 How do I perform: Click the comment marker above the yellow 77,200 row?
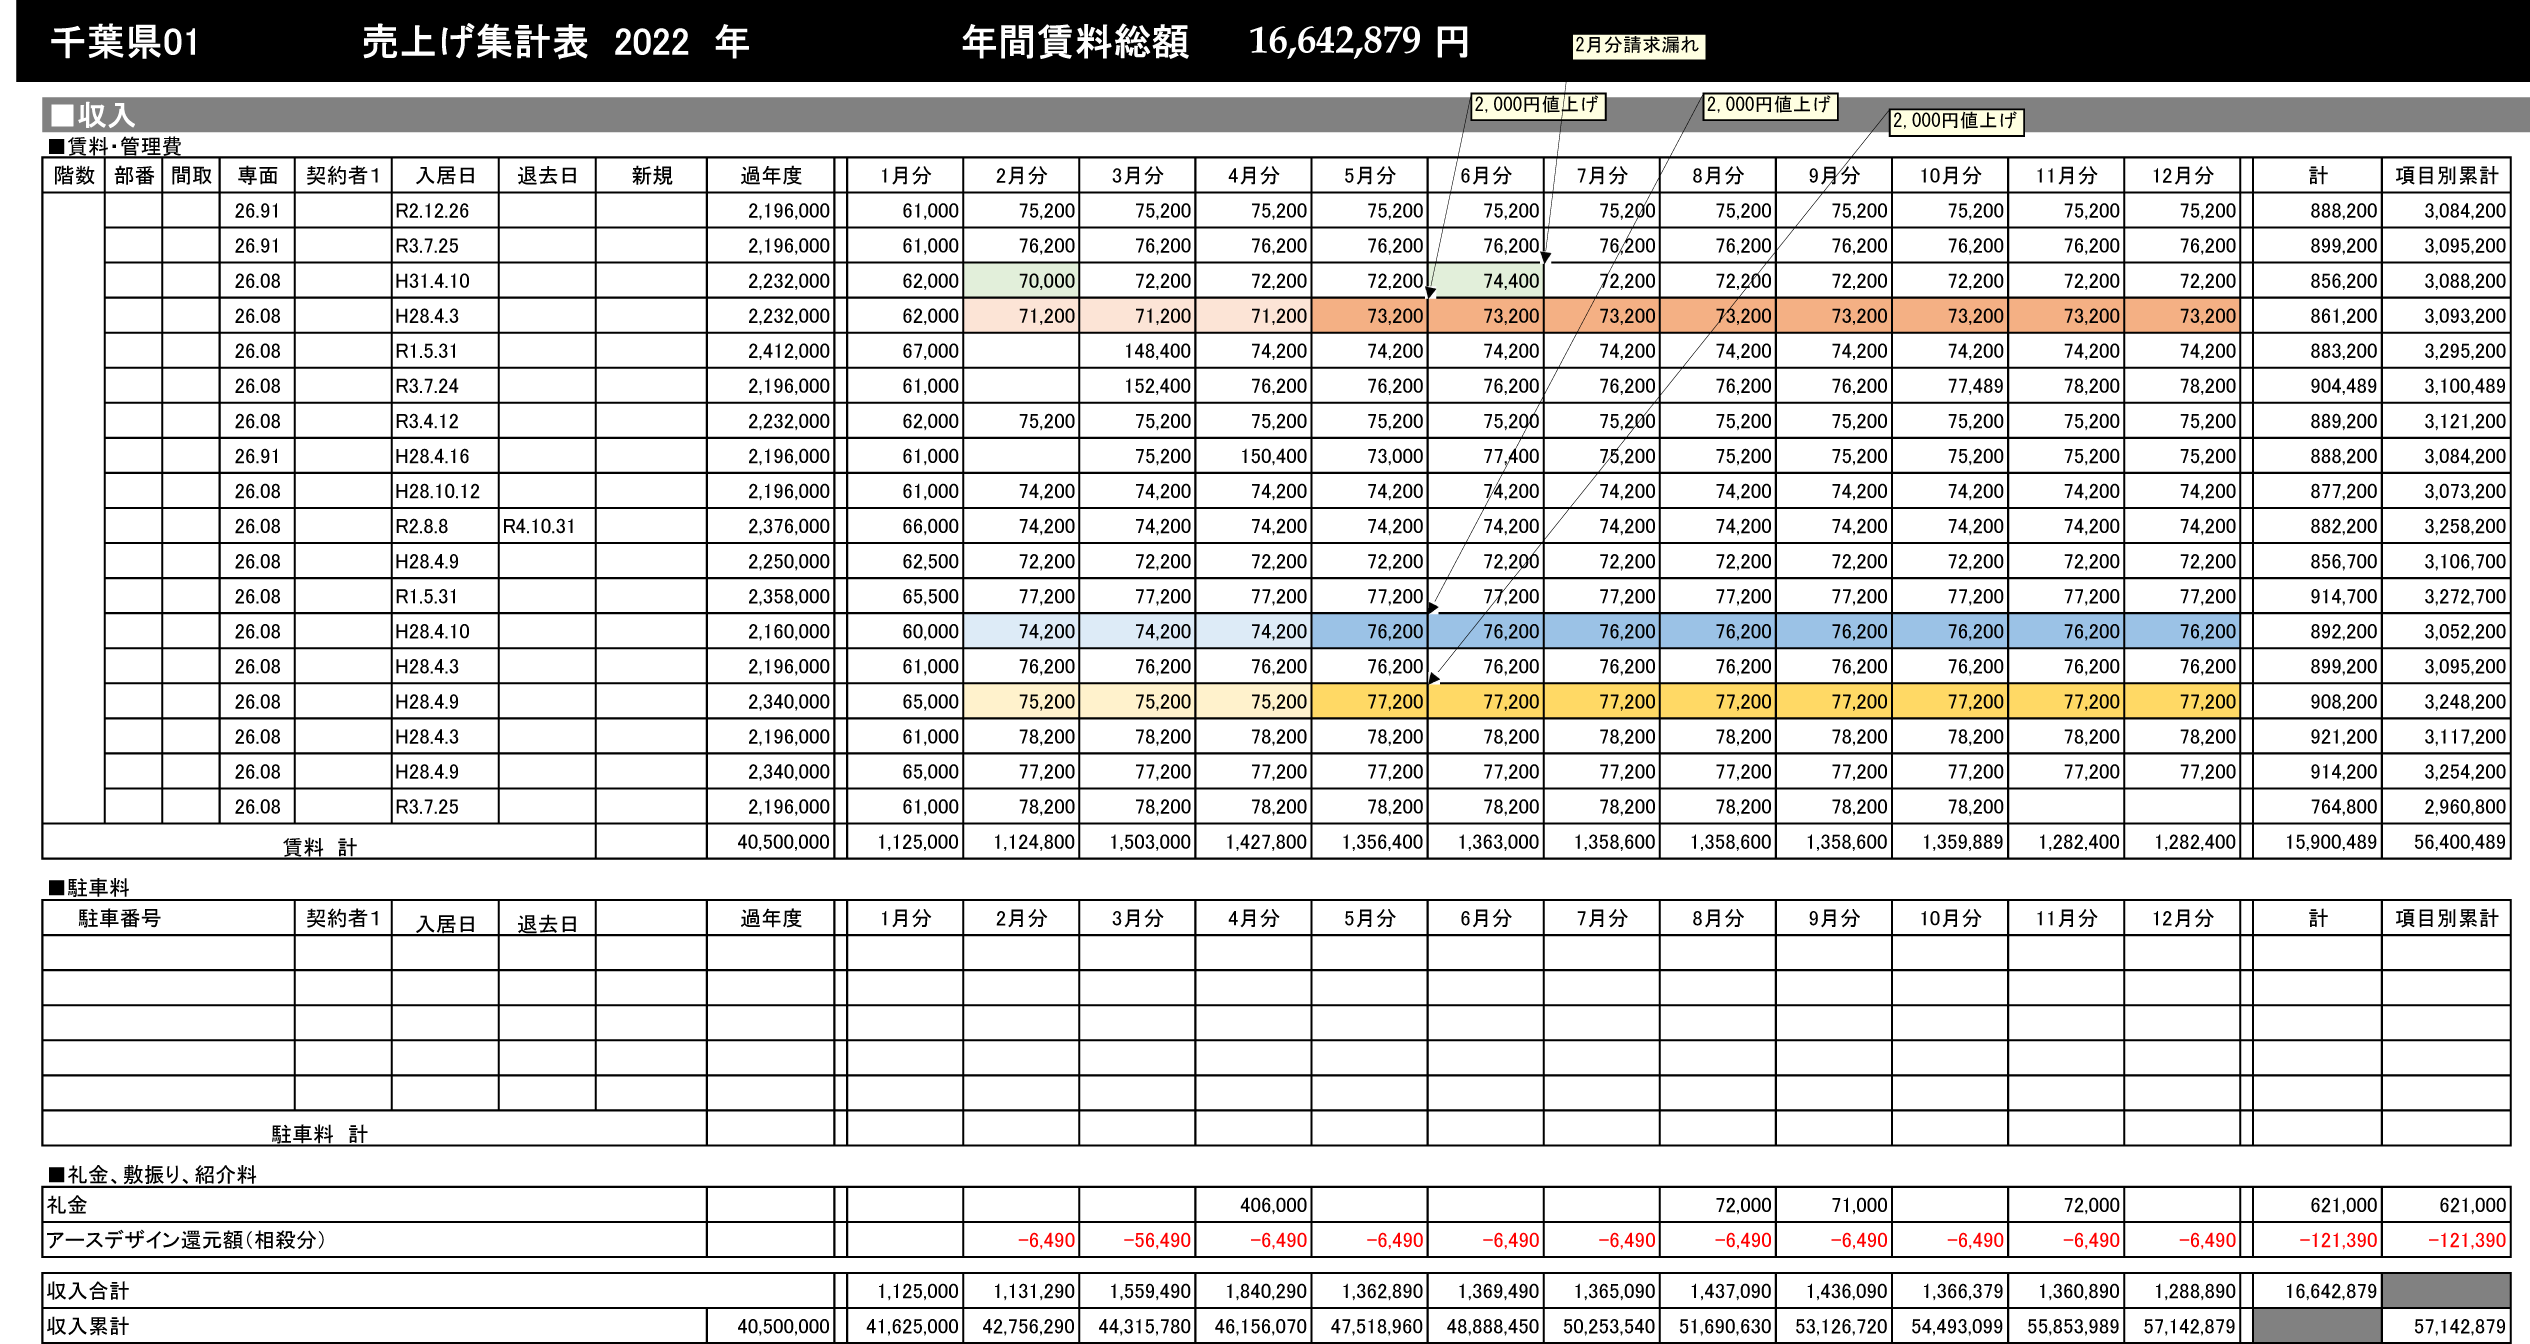pyautogui.click(x=1433, y=678)
